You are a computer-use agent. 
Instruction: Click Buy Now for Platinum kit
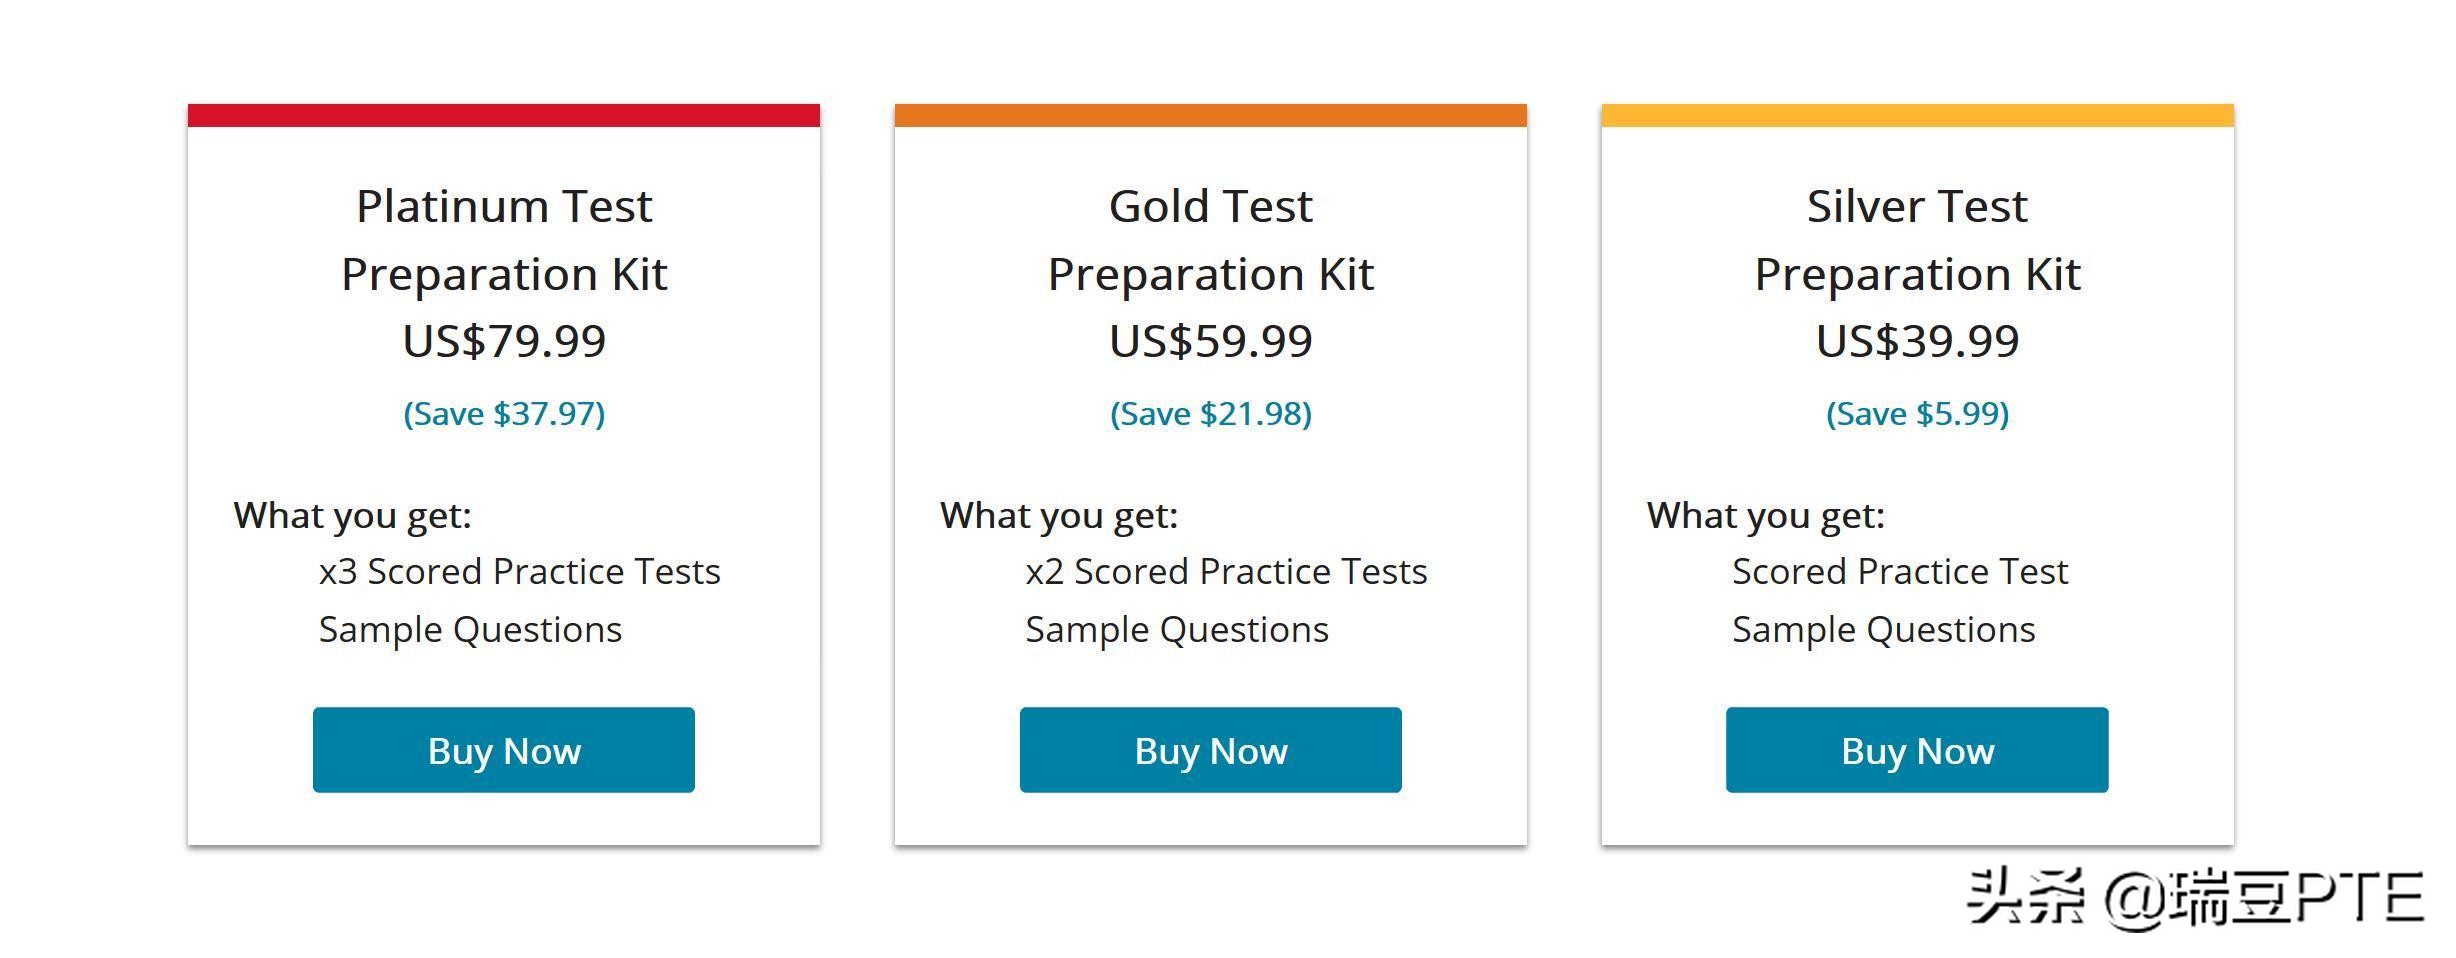click(x=503, y=750)
